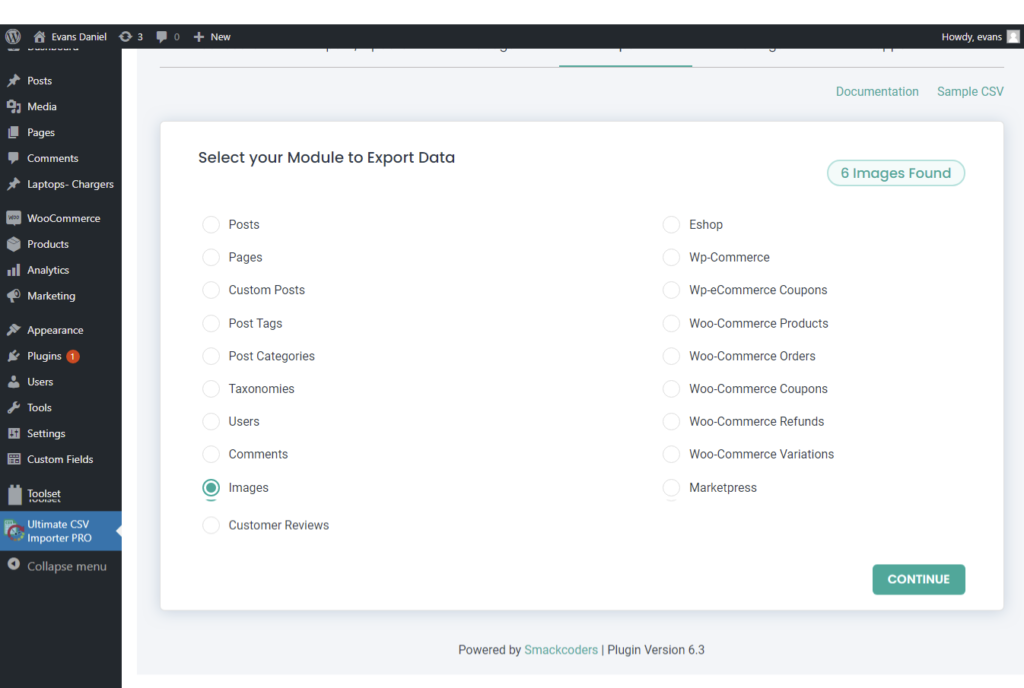Select the Eshop radio button
Viewport: 1024px width, 688px height.
pos(671,225)
